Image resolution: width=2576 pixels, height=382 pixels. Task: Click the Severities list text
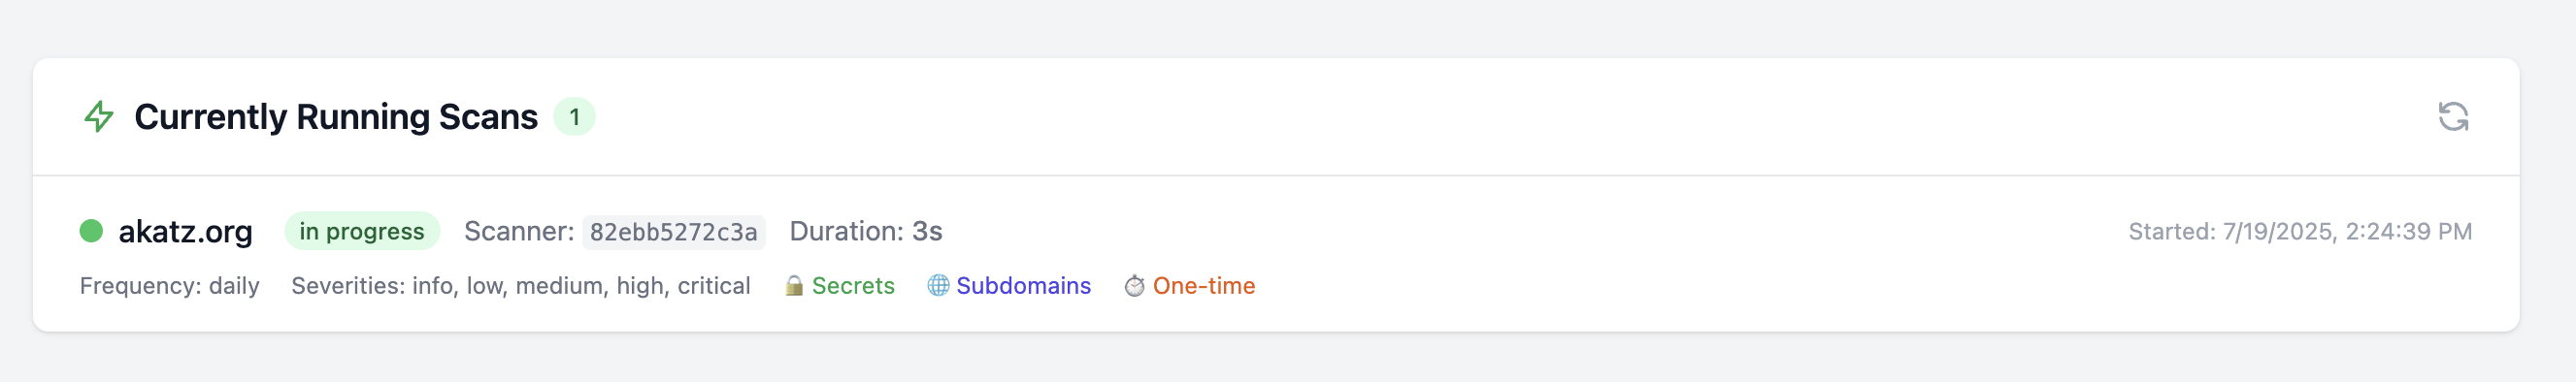[x=520, y=286]
